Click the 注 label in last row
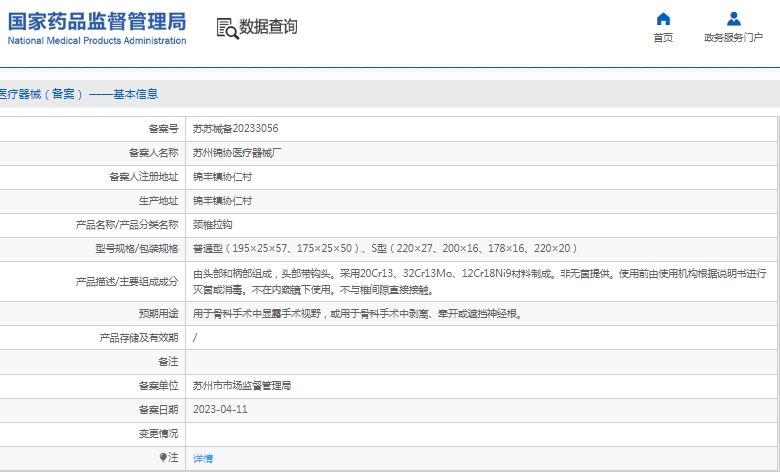Viewport: 780px width, 475px height. click(x=173, y=457)
